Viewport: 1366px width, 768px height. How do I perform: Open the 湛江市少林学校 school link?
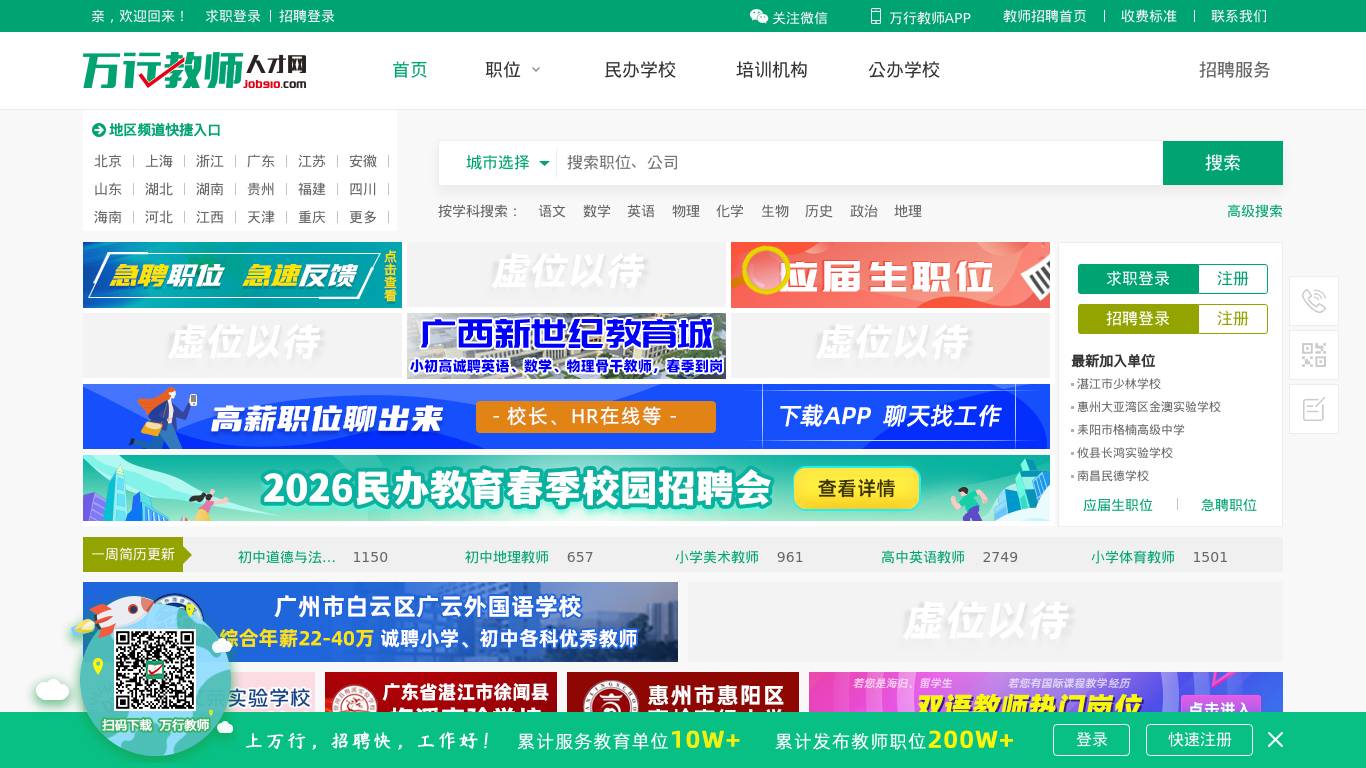click(x=1119, y=384)
